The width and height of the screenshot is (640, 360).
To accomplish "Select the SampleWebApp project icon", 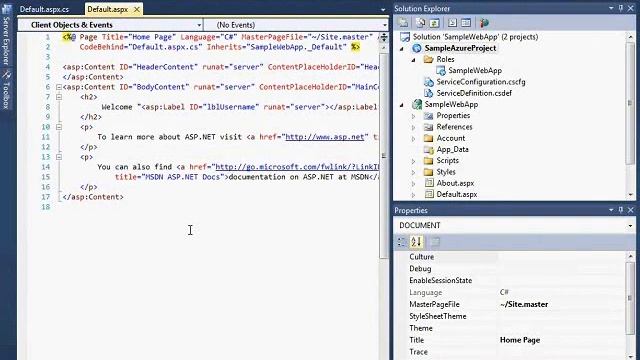I will (x=417, y=104).
